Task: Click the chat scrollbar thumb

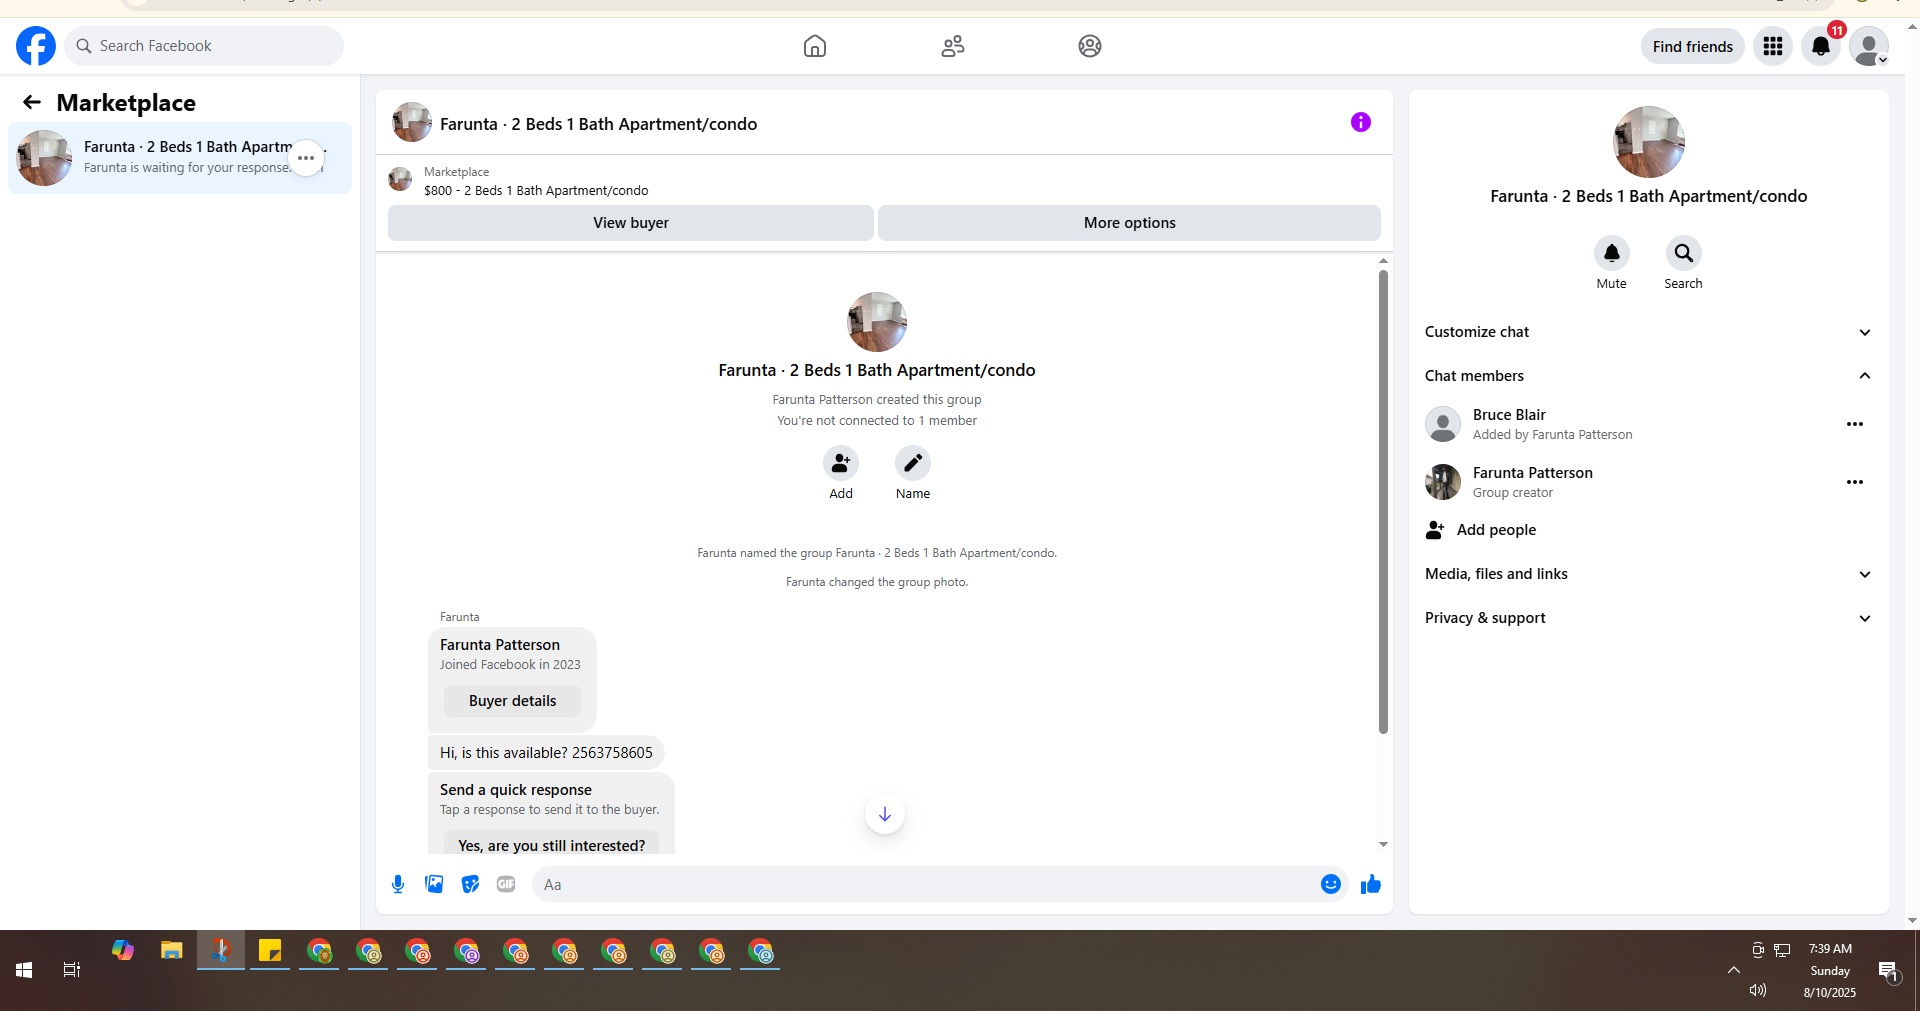Action: (x=1383, y=502)
